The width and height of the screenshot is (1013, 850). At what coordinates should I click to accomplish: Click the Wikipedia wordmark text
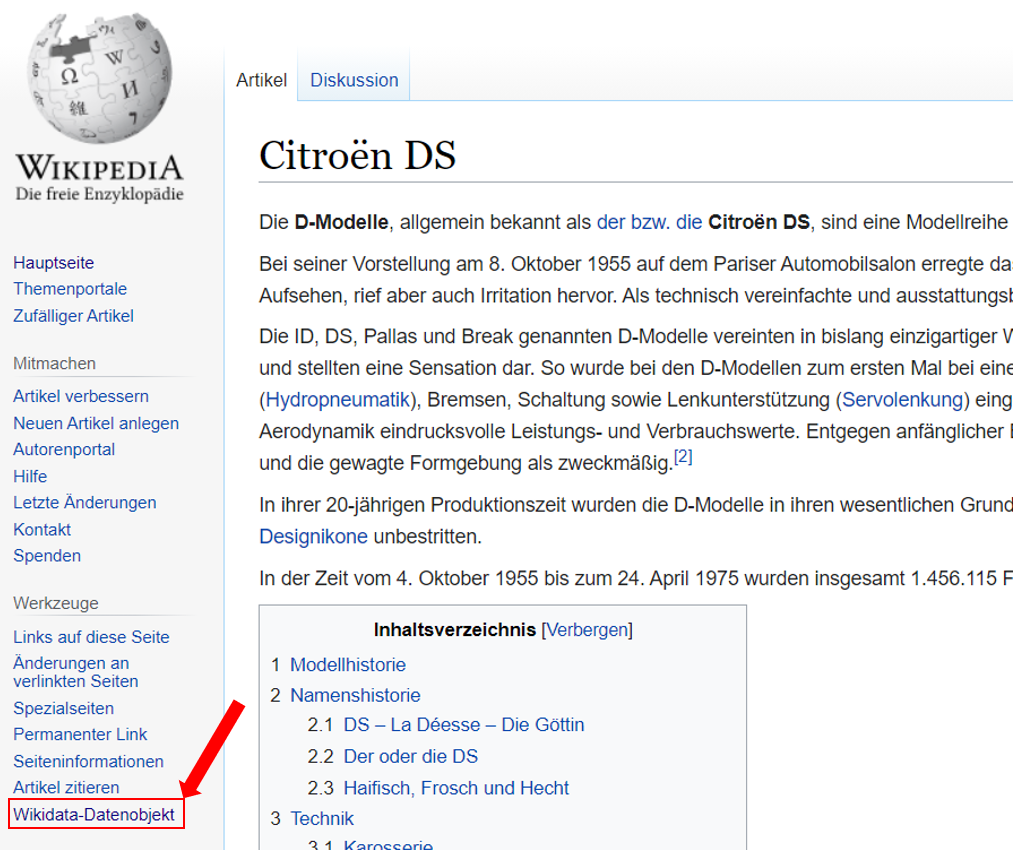coord(99,168)
